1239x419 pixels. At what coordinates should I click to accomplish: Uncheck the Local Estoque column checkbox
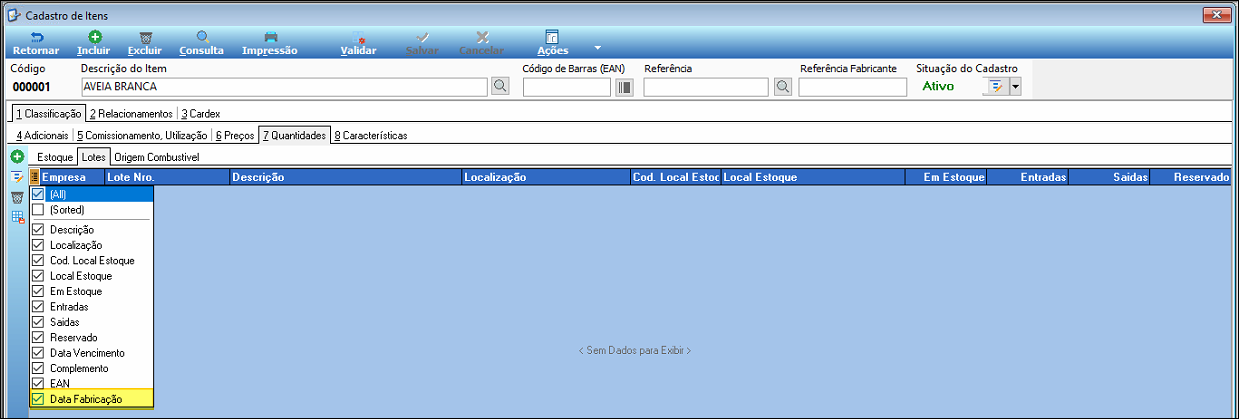point(38,276)
